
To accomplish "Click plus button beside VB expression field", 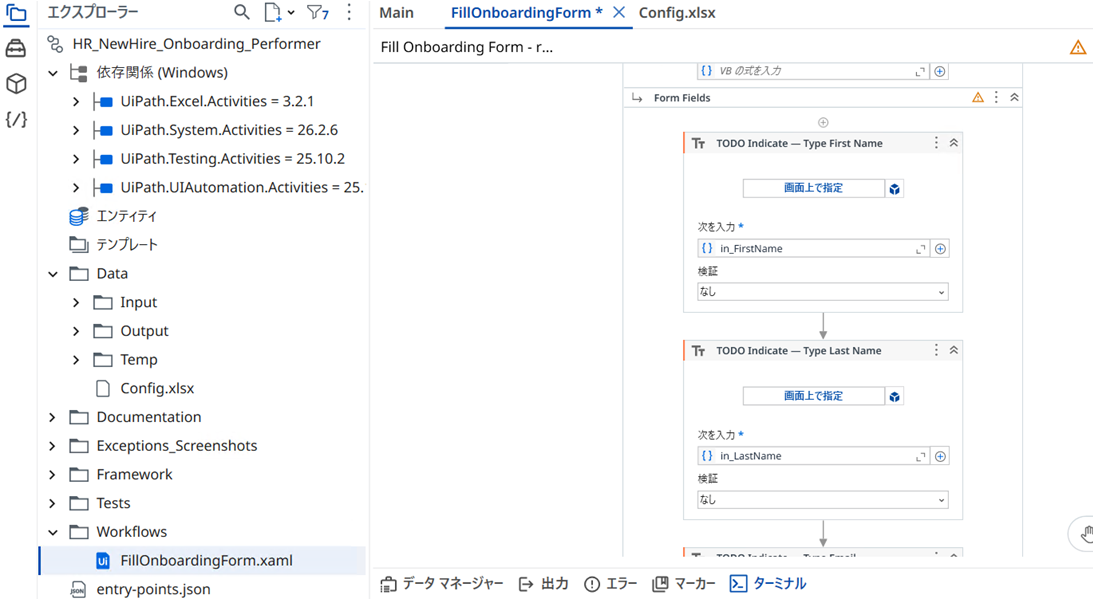I will (940, 71).
